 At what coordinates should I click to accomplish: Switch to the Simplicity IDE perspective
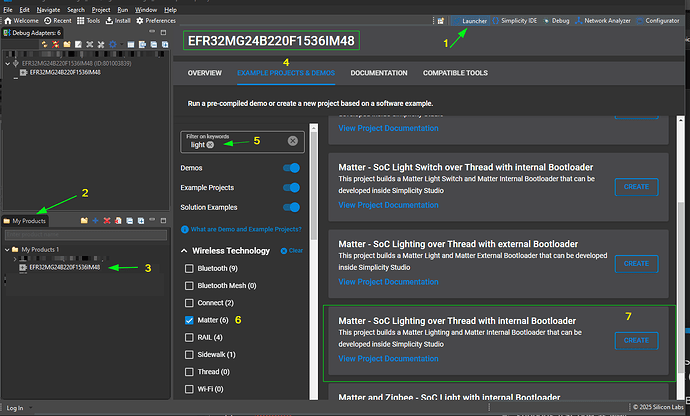(515, 21)
